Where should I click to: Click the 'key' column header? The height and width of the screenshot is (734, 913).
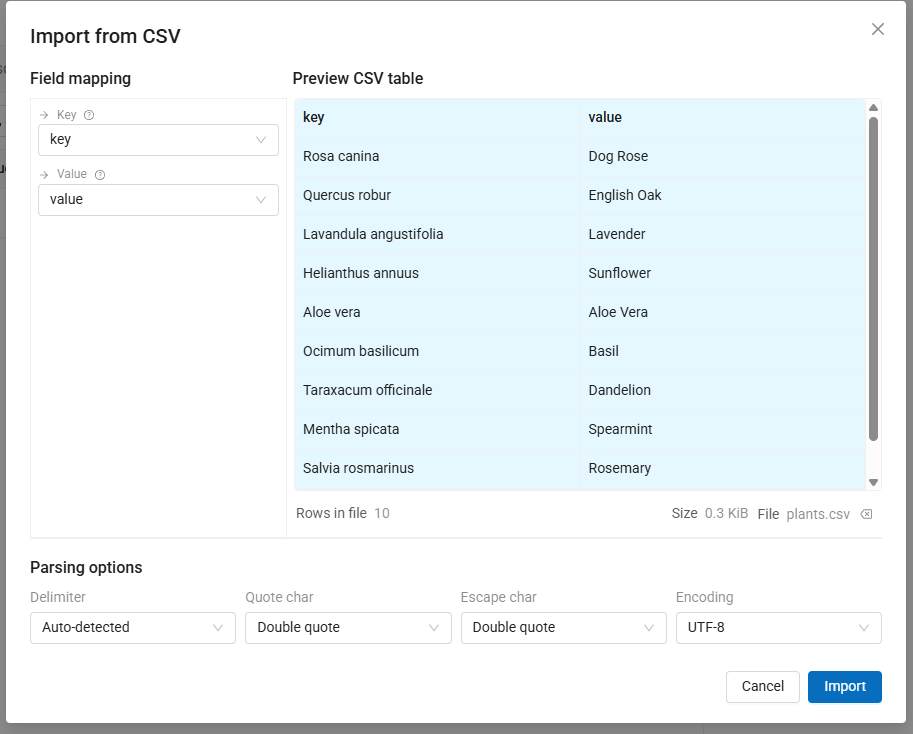[x=437, y=118]
